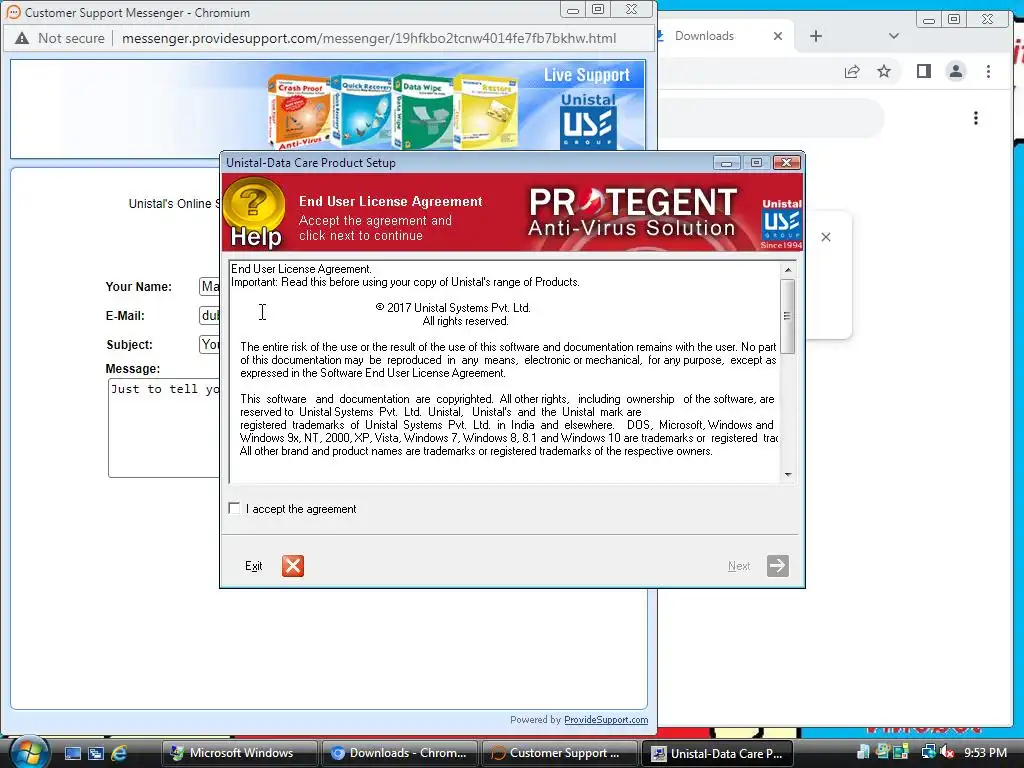Click the red Exit X icon
1024x768 pixels.
point(293,566)
